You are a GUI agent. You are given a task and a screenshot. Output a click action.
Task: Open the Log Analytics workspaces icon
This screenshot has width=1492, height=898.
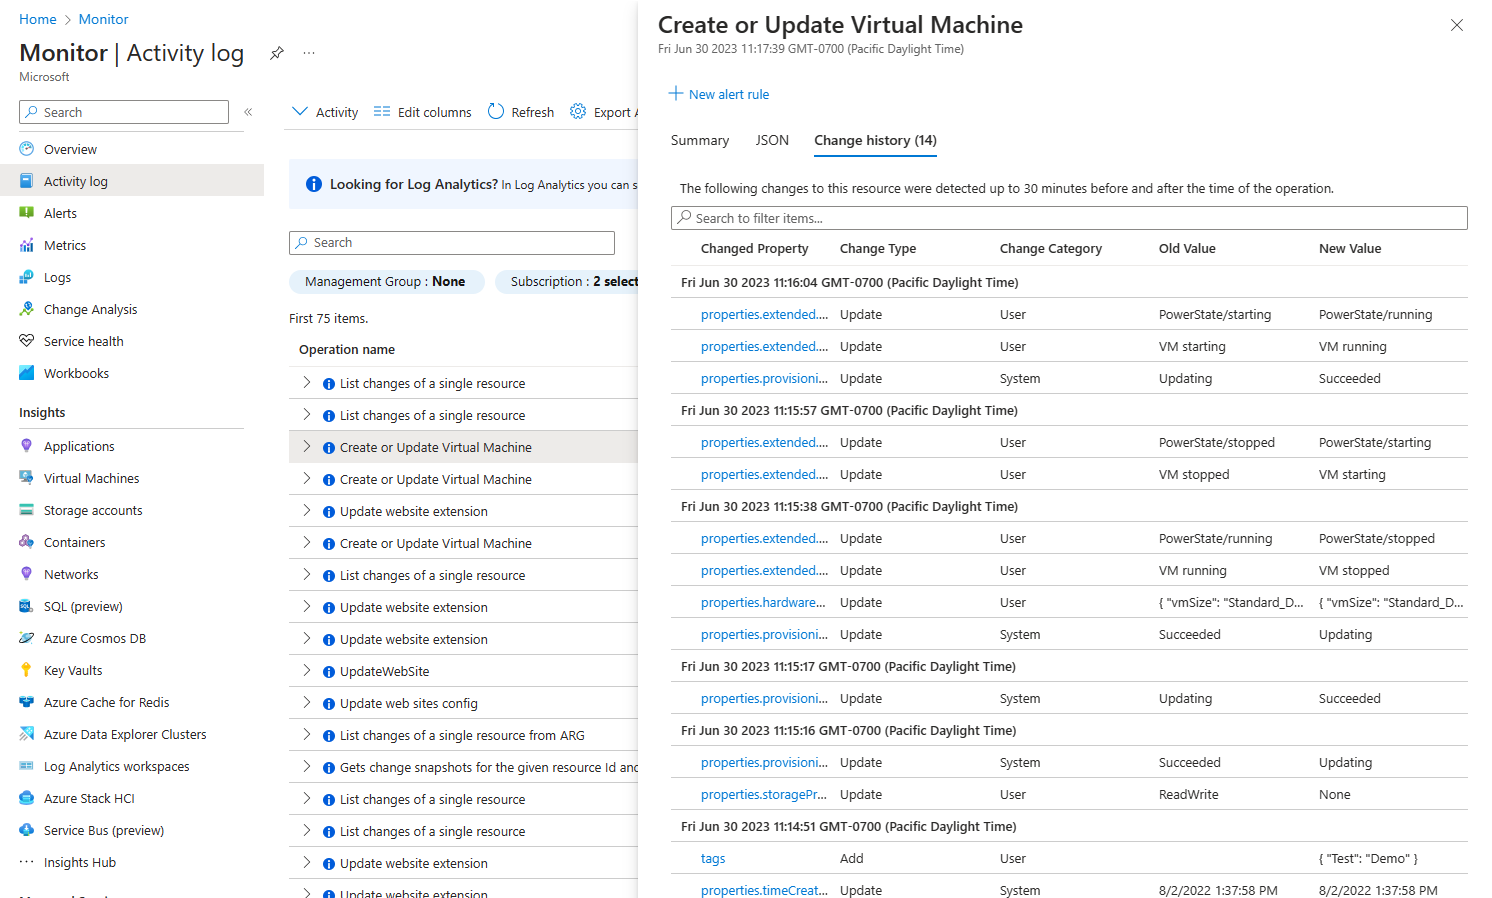click(27, 766)
